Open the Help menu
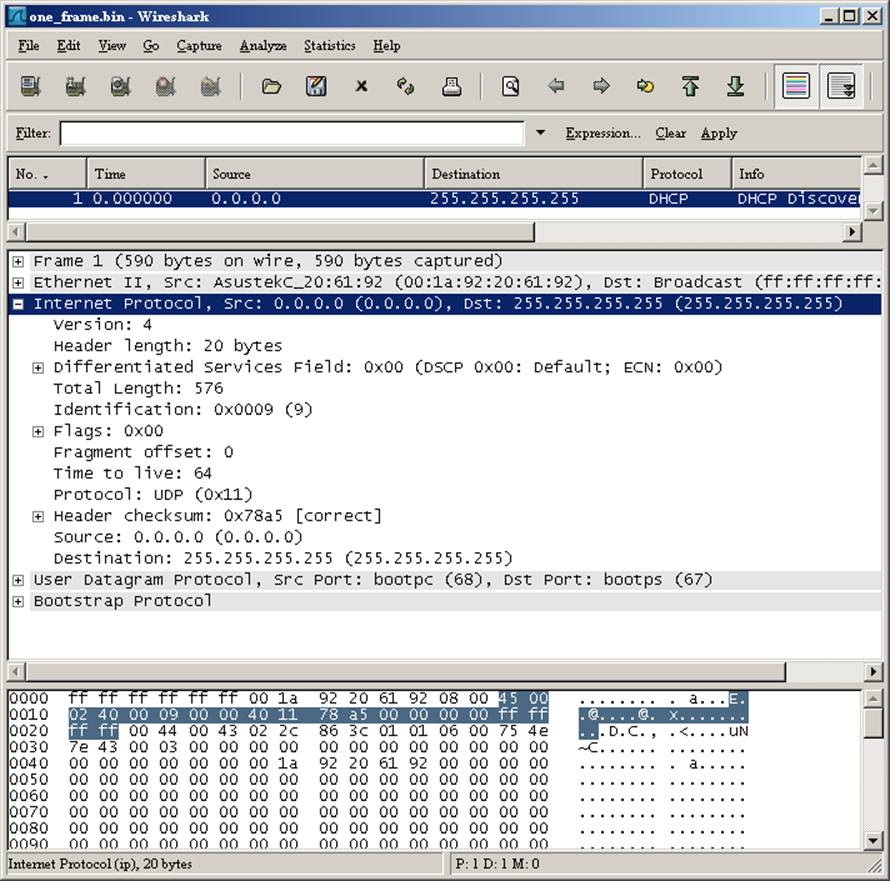Image resolution: width=890 pixels, height=881 pixels. tap(387, 45)
